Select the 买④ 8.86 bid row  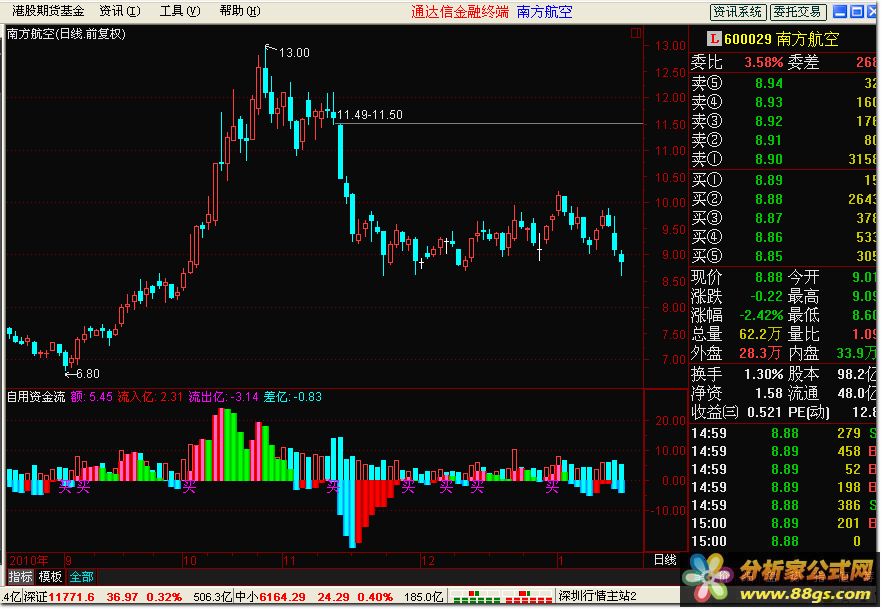(783, 237)
